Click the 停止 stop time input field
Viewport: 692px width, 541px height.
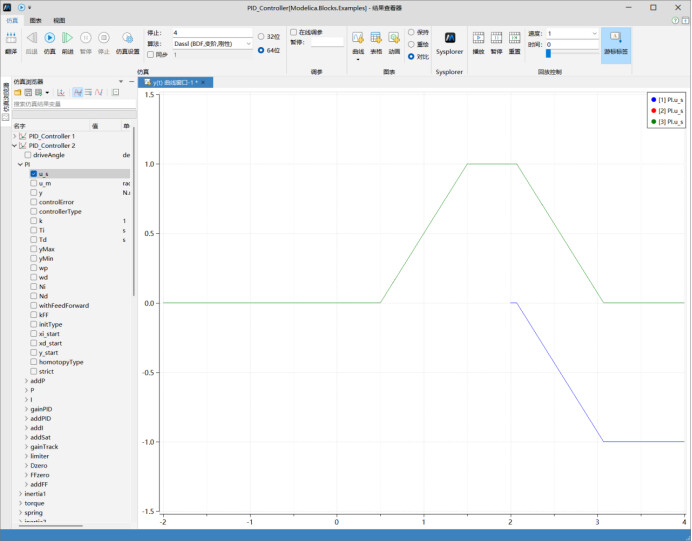coord(212,33)
